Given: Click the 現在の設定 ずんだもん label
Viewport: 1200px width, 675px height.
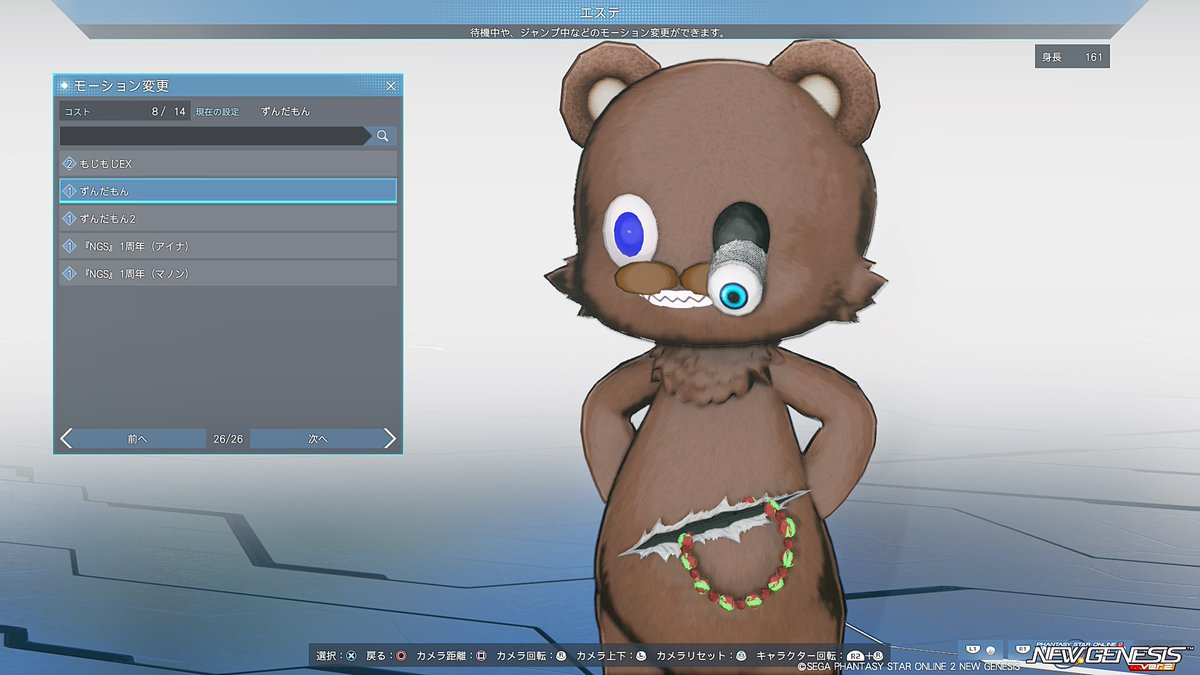Looking at the screenshot, I should click(253, 111).
